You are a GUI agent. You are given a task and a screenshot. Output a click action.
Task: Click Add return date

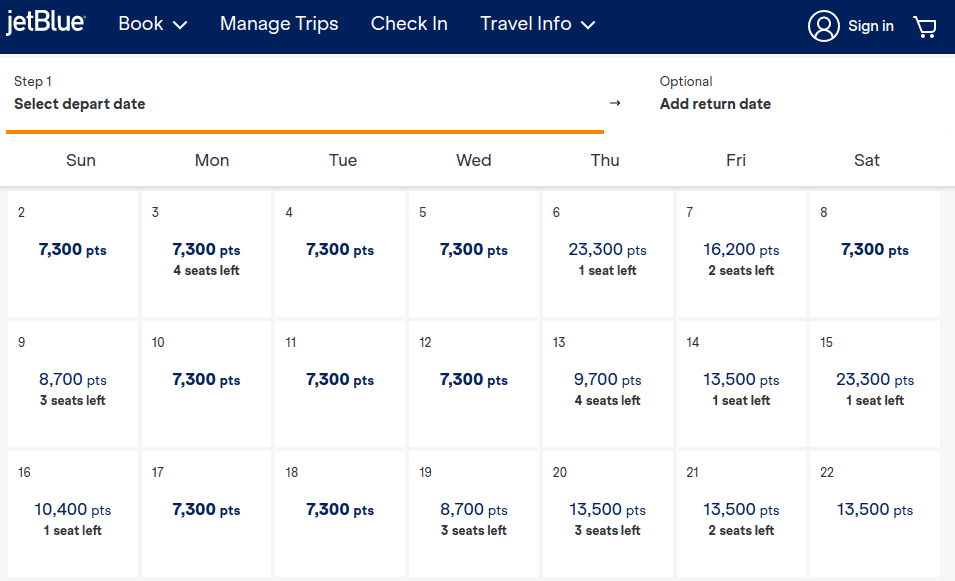715,103
